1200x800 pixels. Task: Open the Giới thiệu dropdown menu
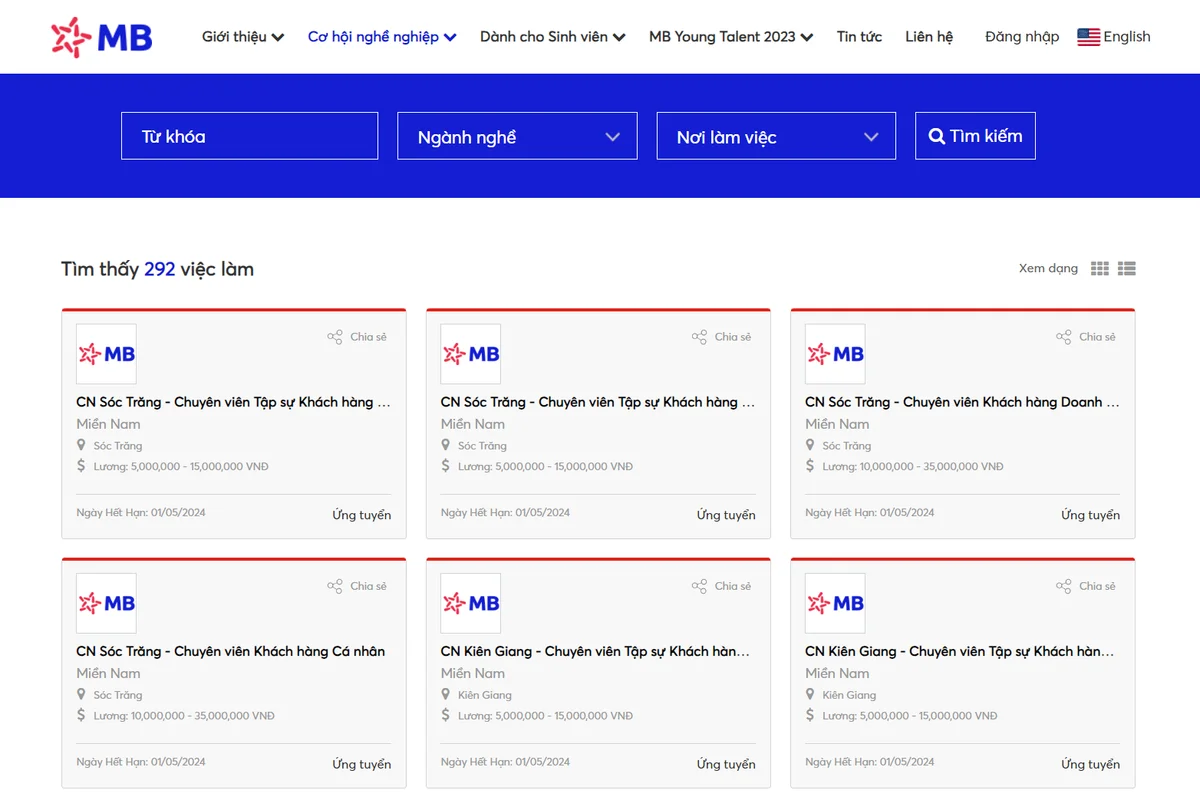point(243,37)
